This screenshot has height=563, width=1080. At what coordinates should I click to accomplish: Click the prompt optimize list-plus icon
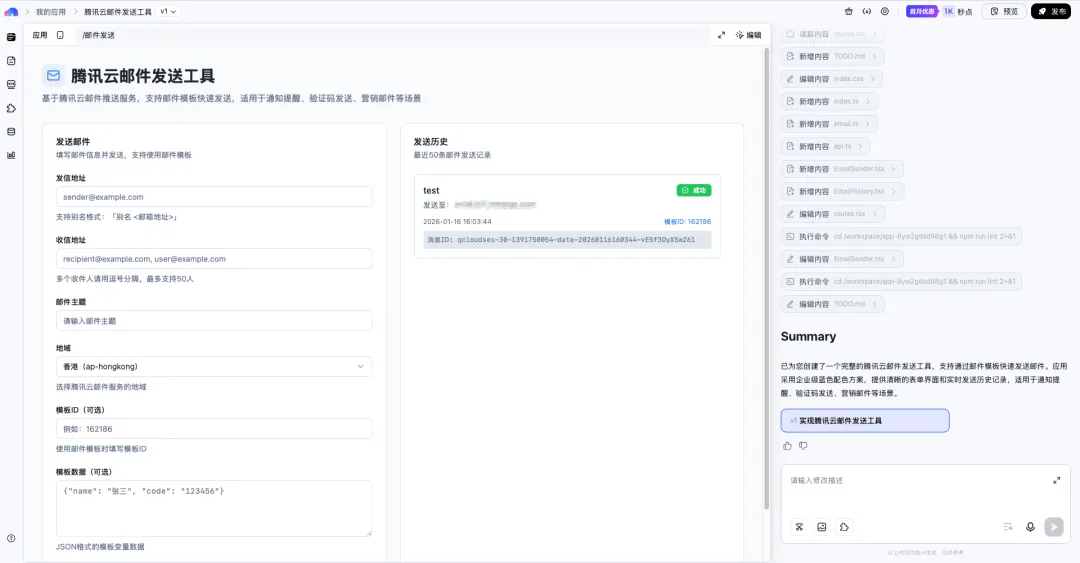(x=1008, y=527)
